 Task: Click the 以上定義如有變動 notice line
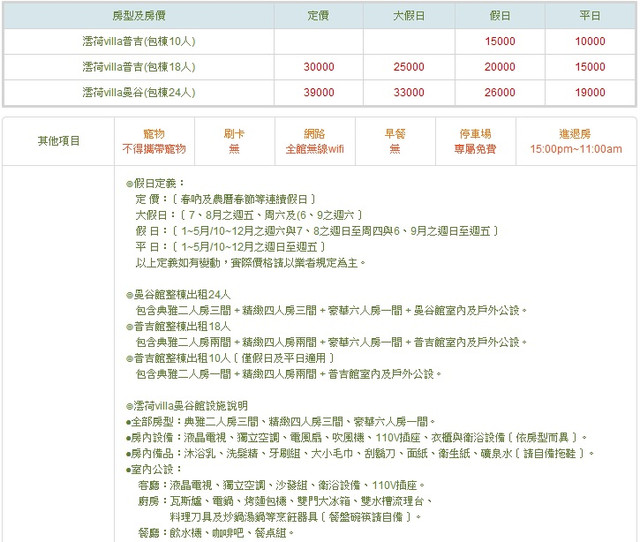pos(251,263)
